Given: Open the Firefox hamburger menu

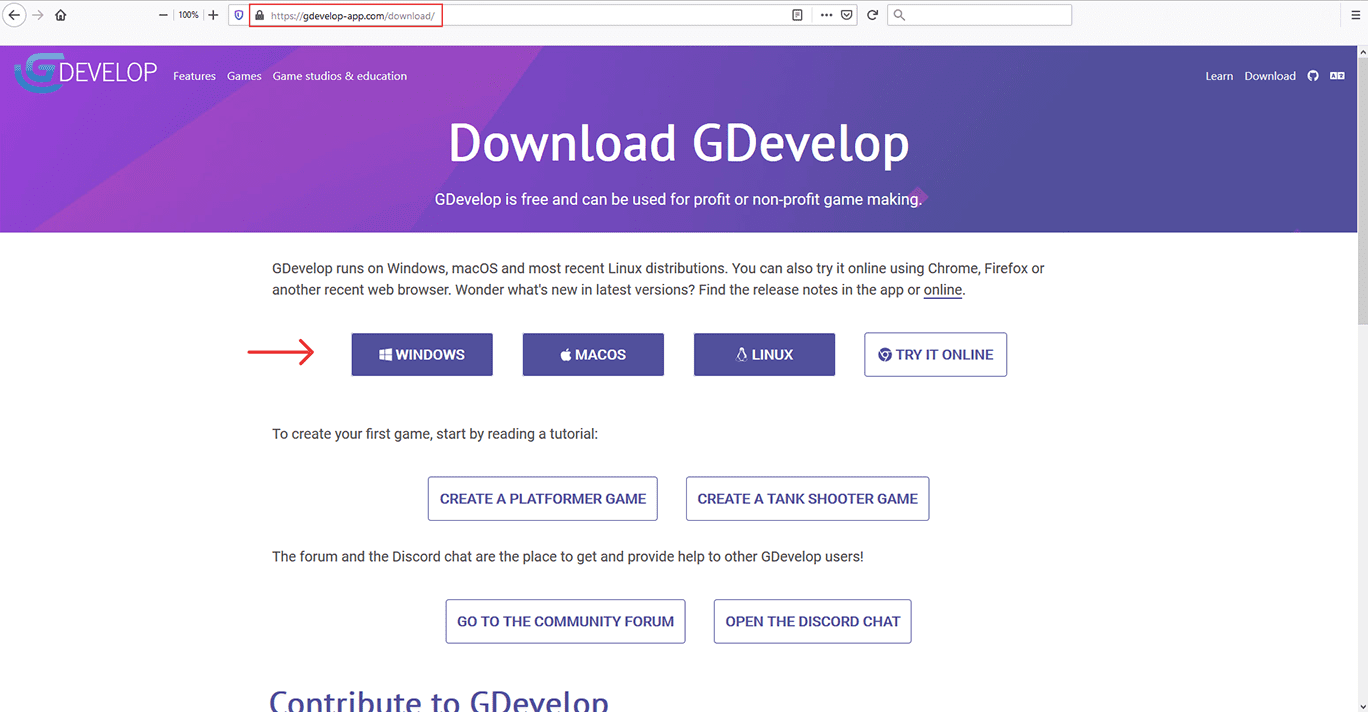Looking at the screenshot, I should (1356, 15).
